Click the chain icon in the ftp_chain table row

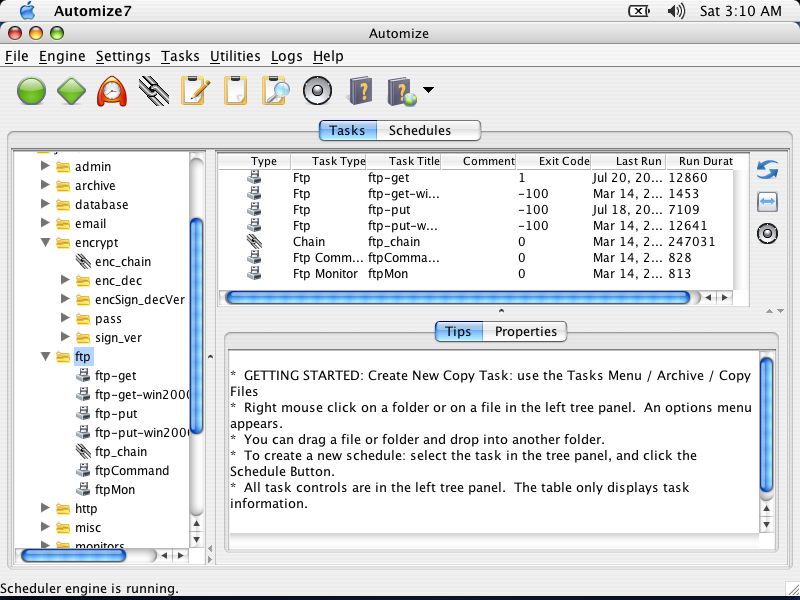click(x=254, y=241)
